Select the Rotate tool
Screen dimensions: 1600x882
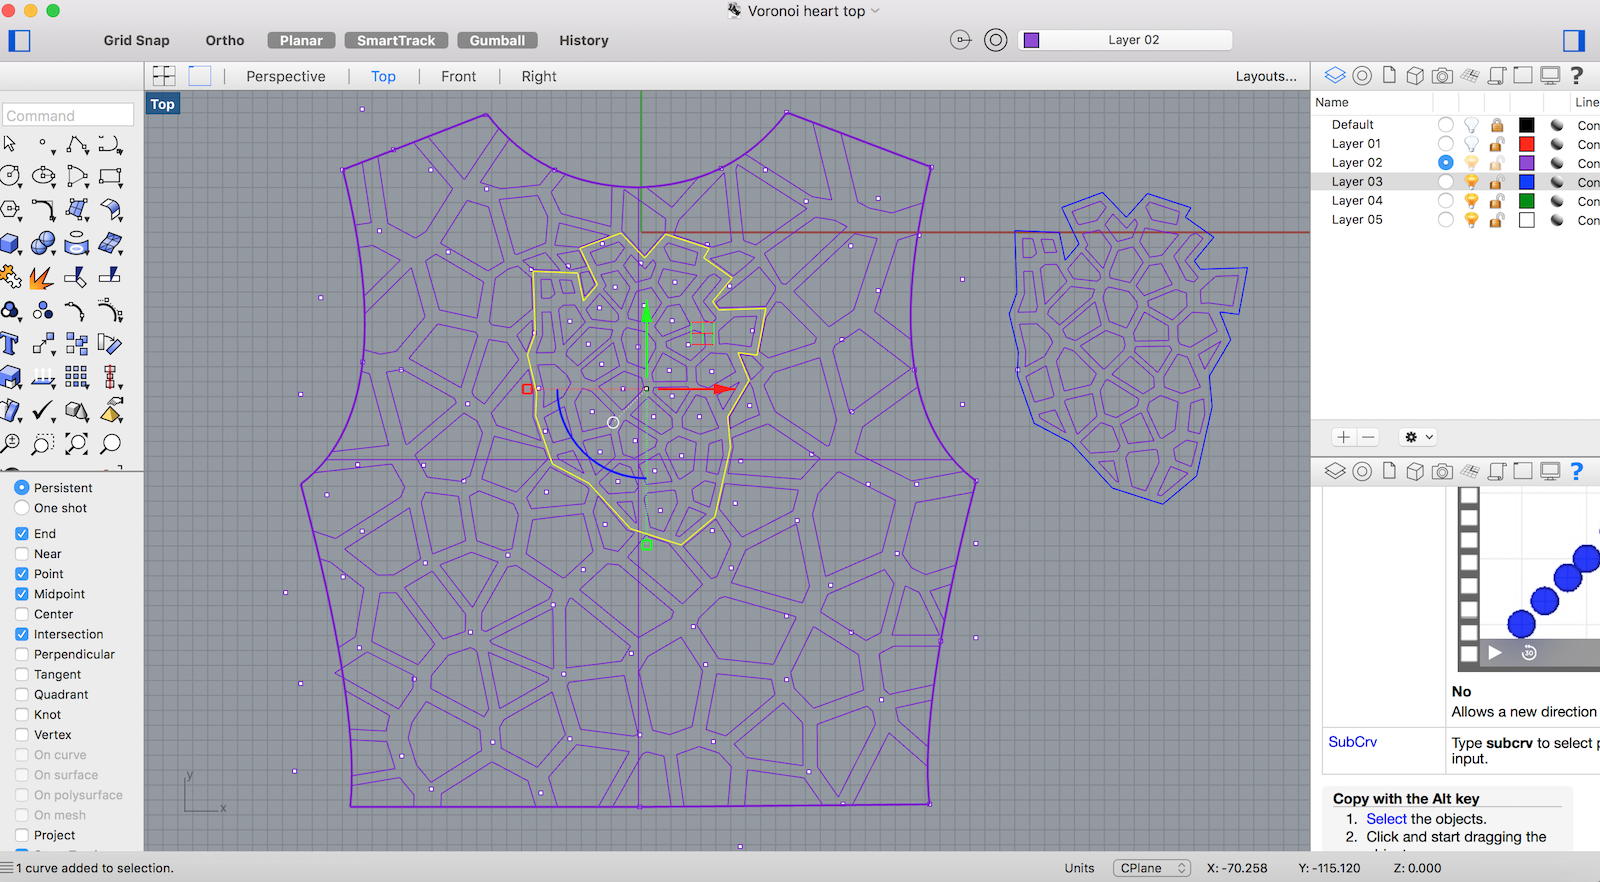coord(110,344)
